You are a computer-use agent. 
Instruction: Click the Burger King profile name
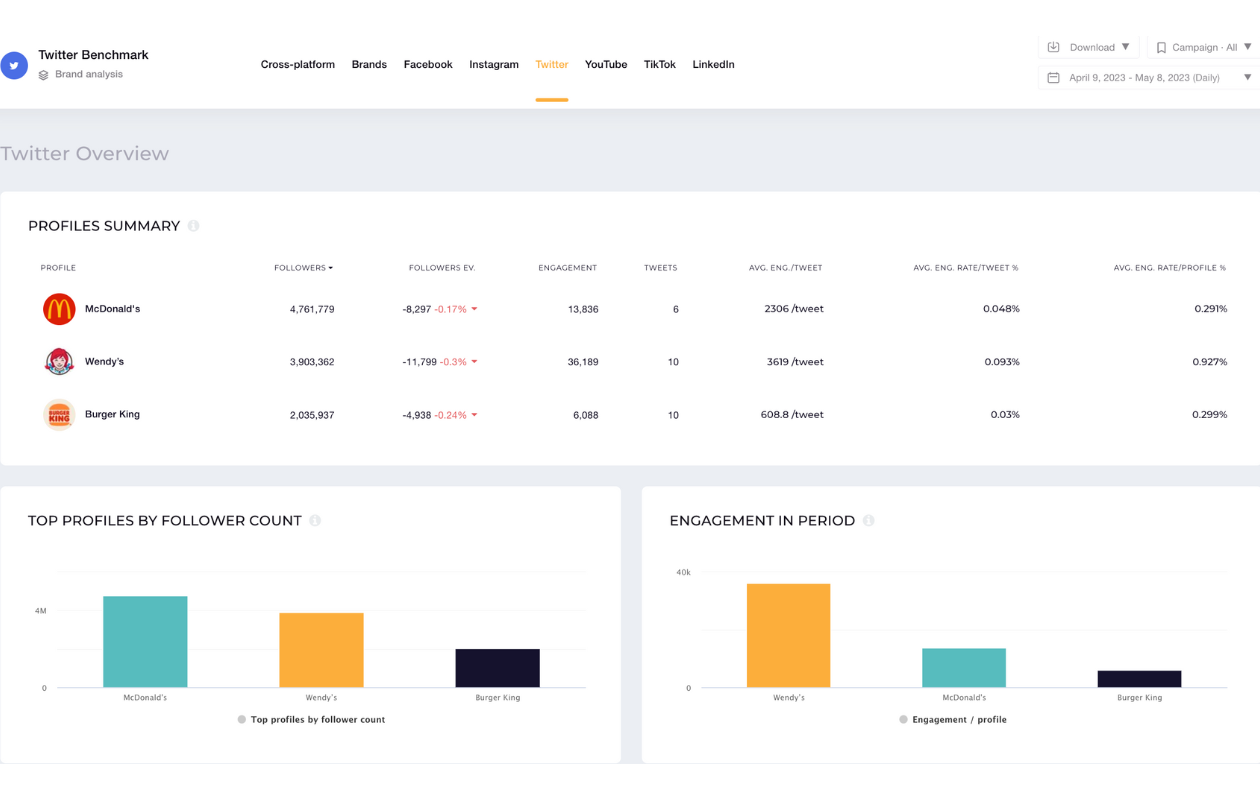(x=112, y=414)
